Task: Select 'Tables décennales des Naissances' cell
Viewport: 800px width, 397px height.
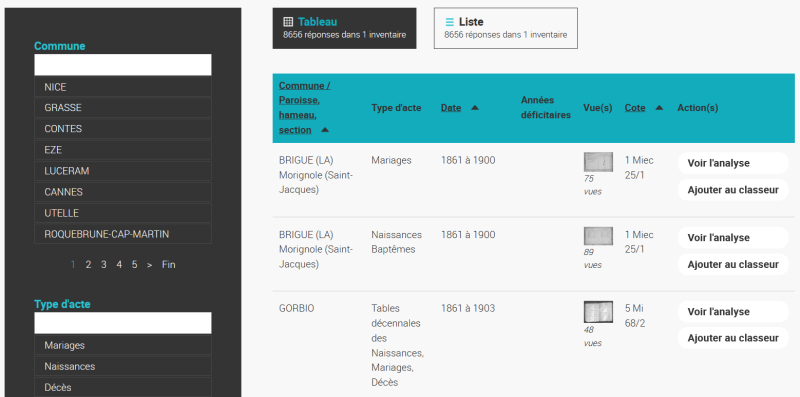Action: 397,345
